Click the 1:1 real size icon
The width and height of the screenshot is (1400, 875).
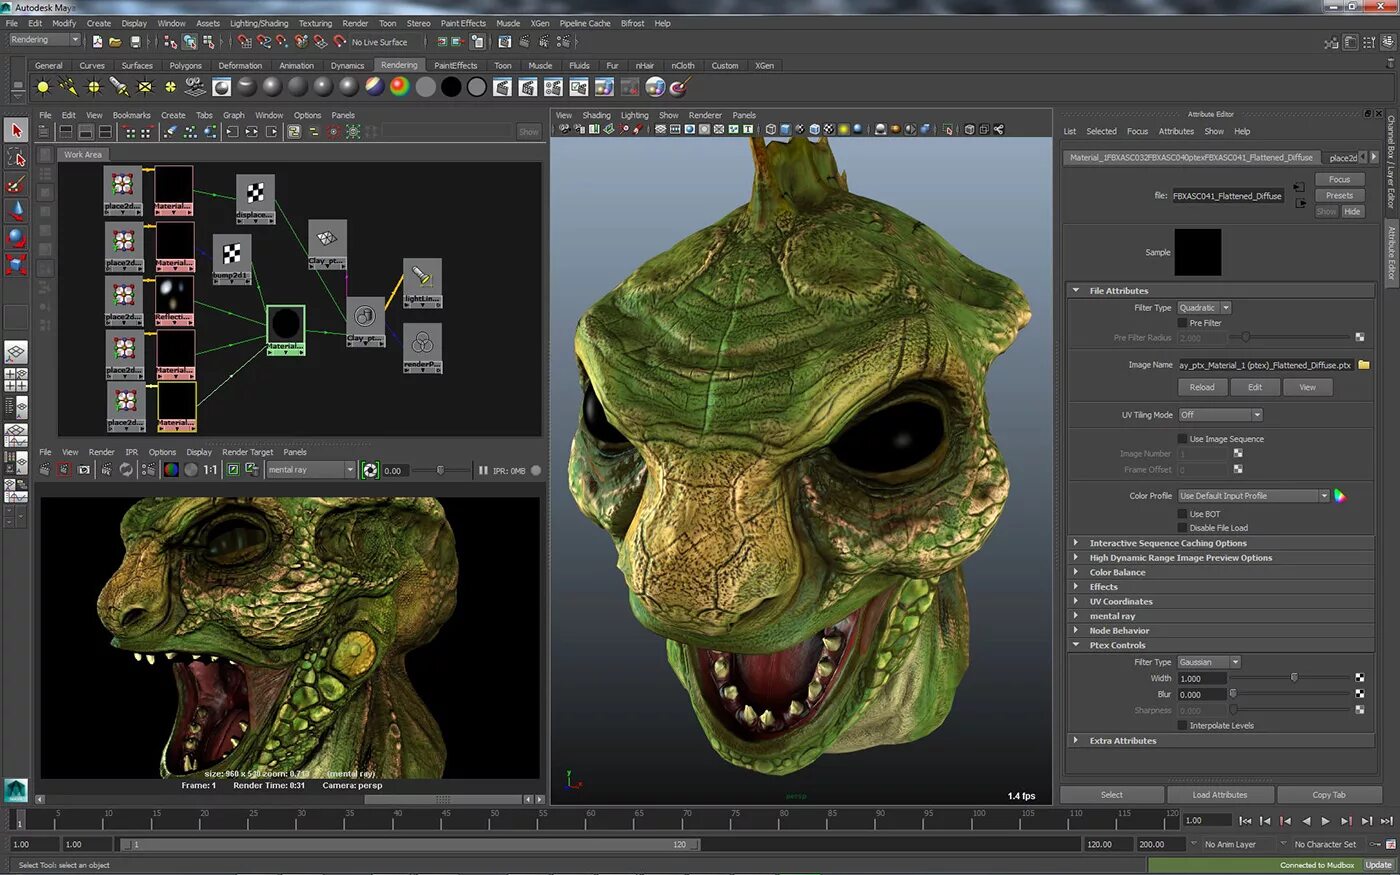tap(210, 470)
